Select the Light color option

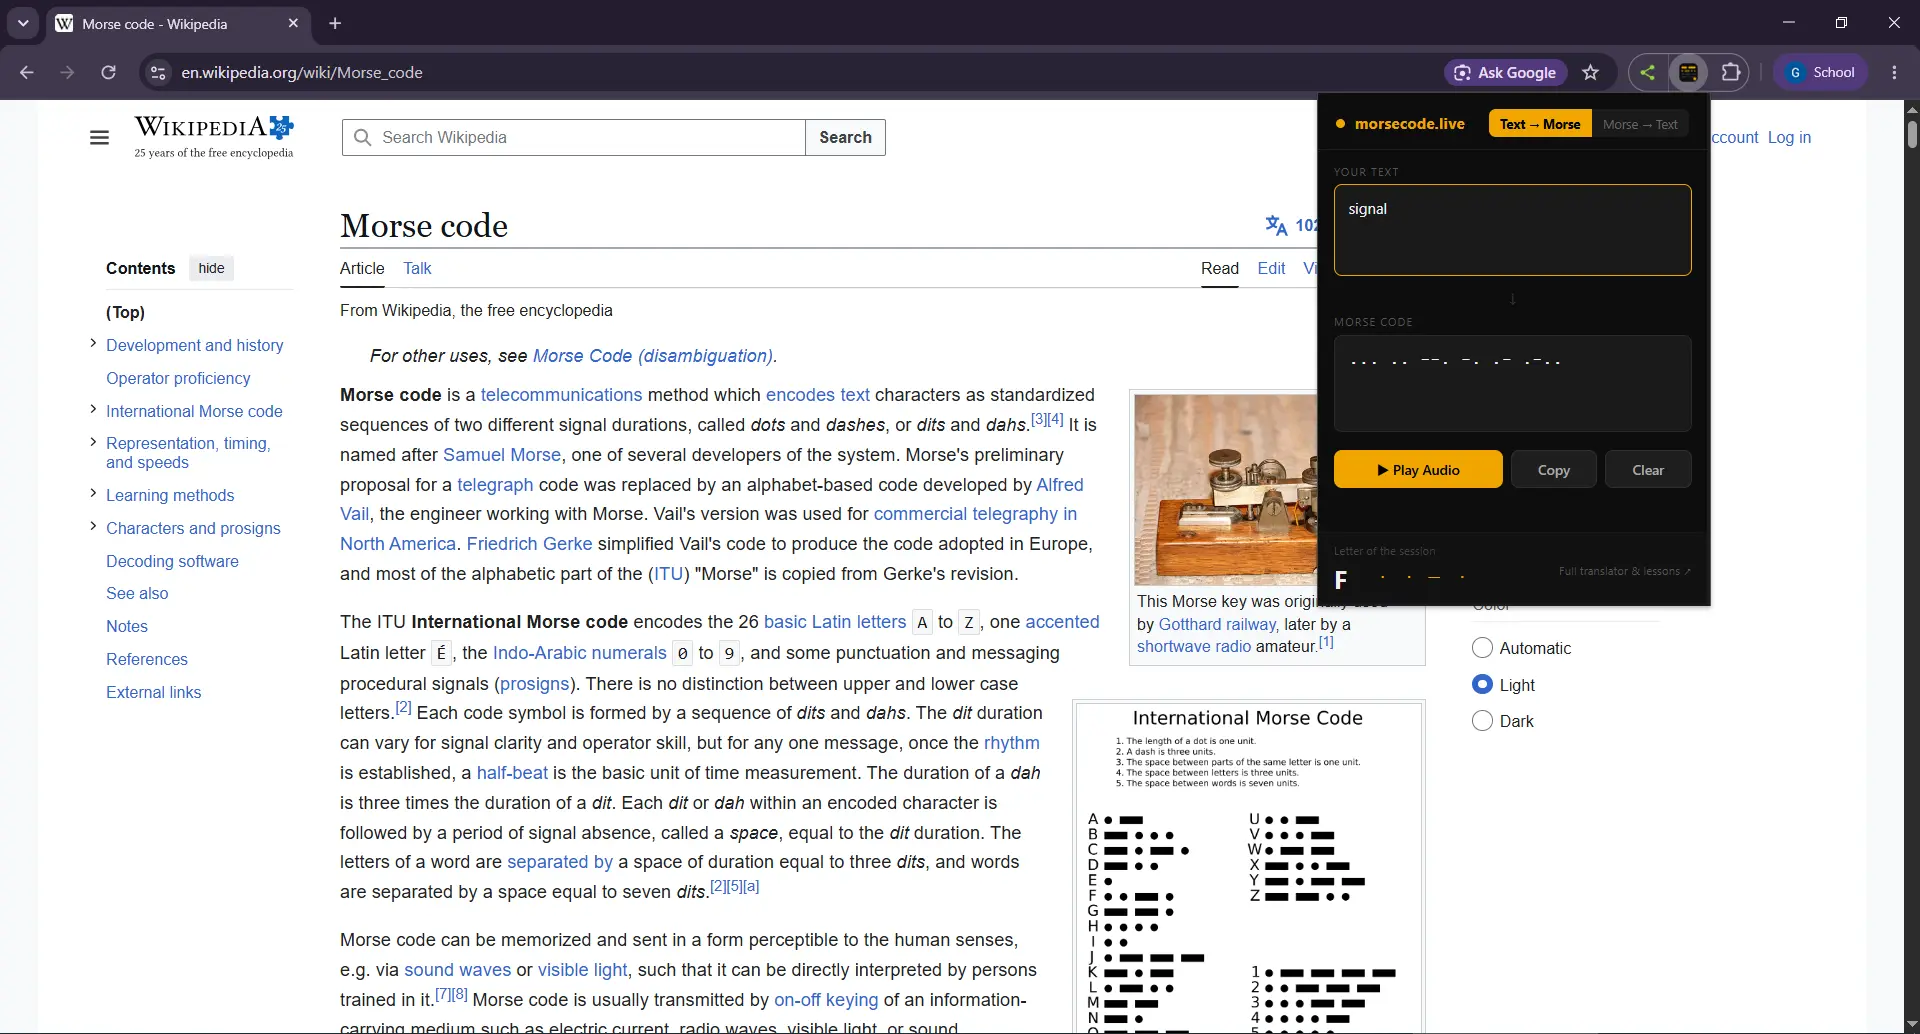1482,684
